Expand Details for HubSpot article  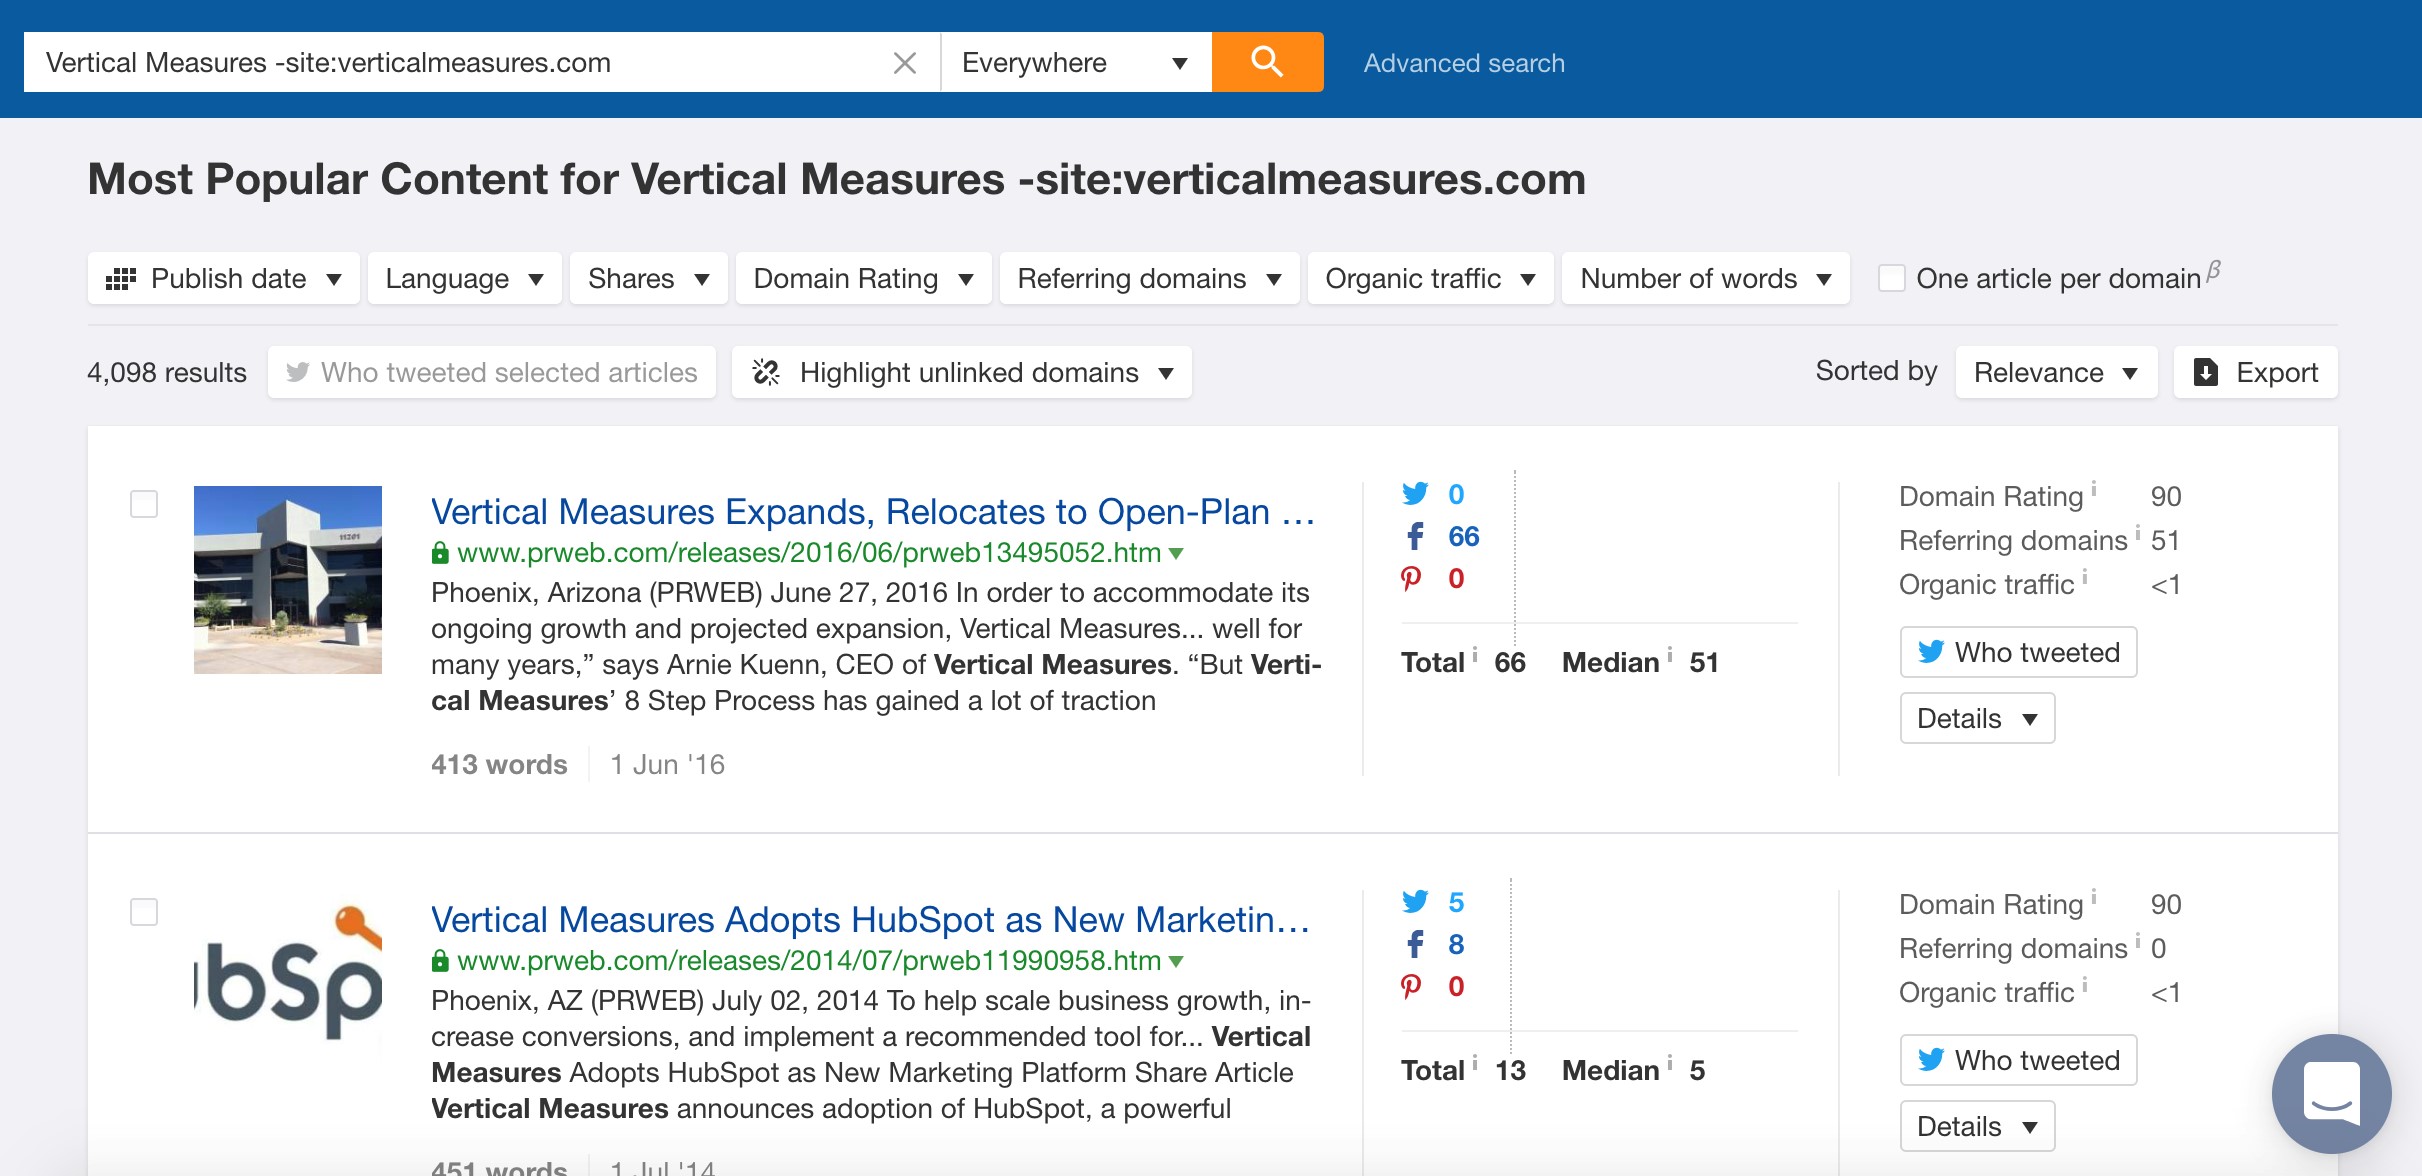pyautogui.click(x=1977, y=1126)
